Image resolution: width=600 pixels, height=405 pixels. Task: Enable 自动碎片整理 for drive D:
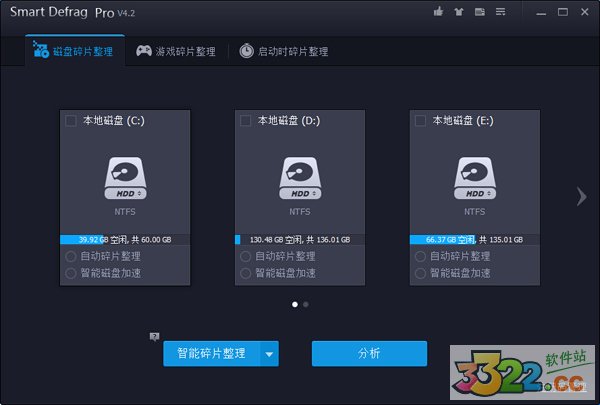pyautogui.click(x=245, y=256)
